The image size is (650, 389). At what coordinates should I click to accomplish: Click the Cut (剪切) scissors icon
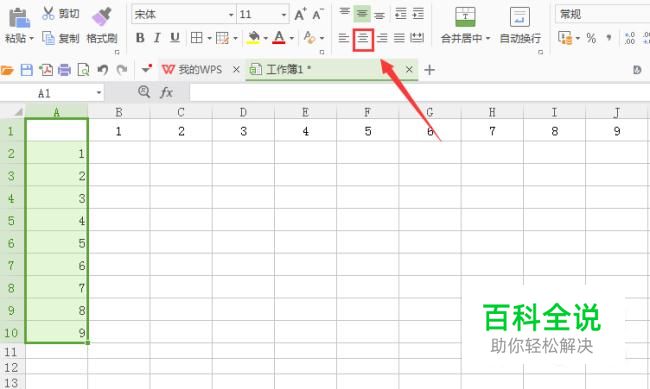[48, 13]
